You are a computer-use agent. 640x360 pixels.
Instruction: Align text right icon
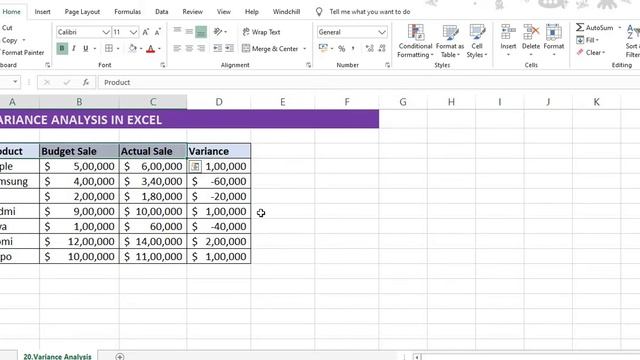click(x=201, y=49)
